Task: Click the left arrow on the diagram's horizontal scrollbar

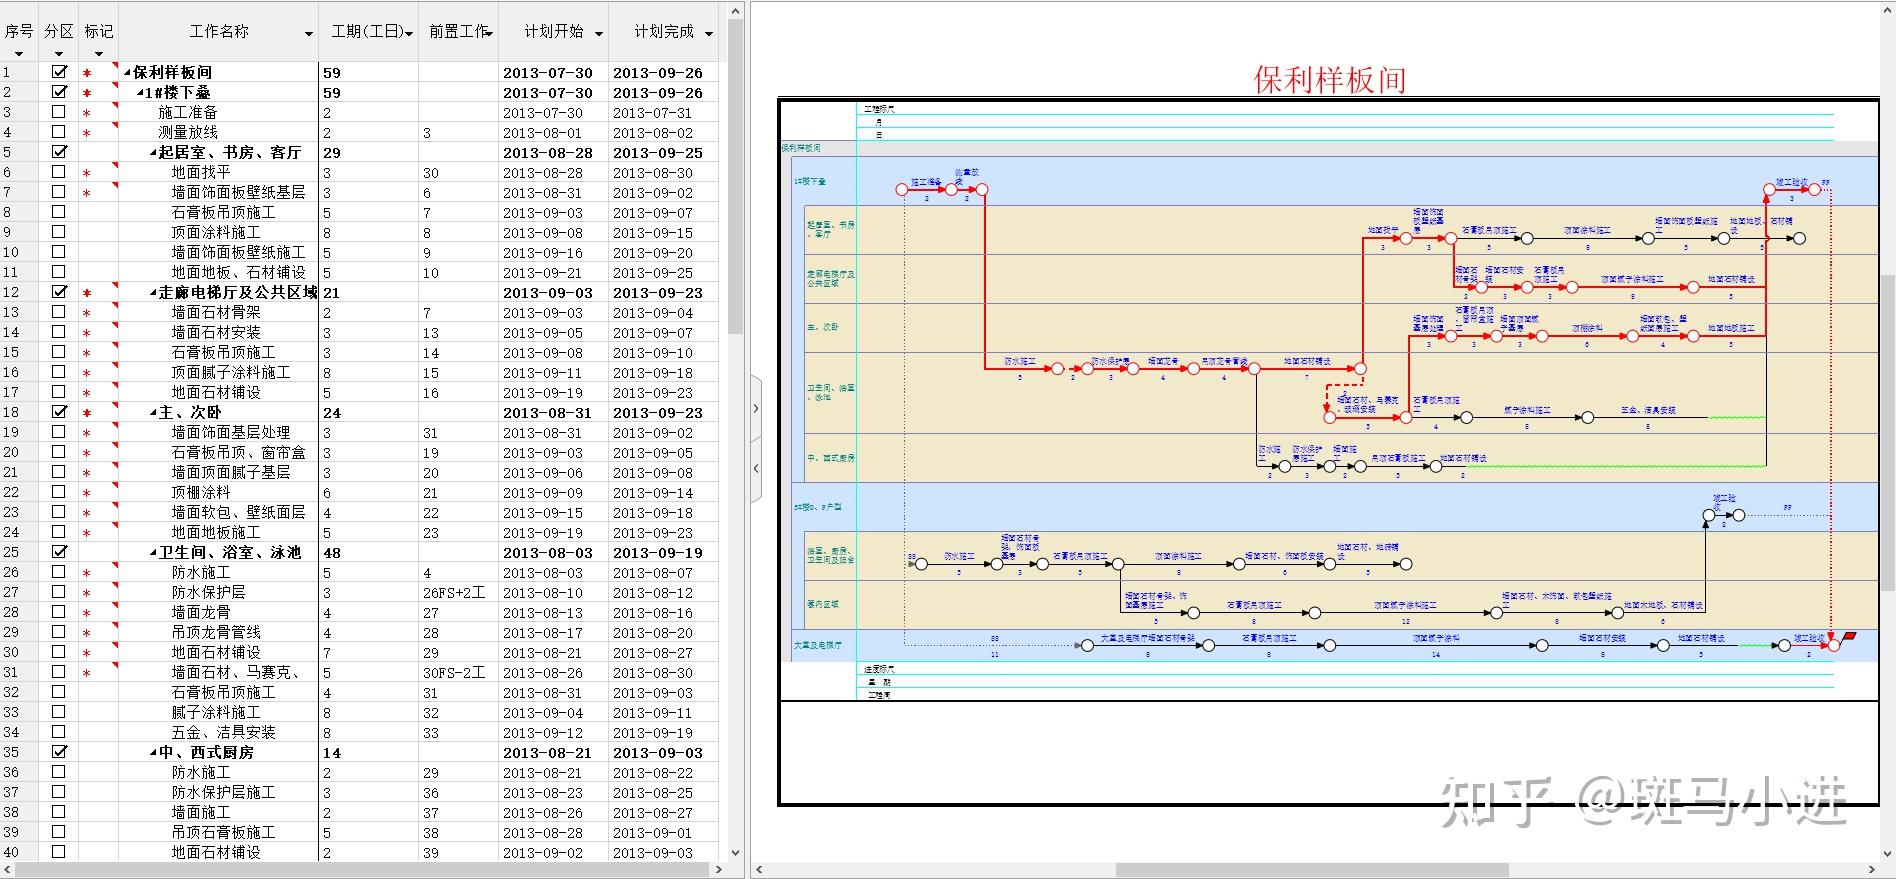Action: 760,870
